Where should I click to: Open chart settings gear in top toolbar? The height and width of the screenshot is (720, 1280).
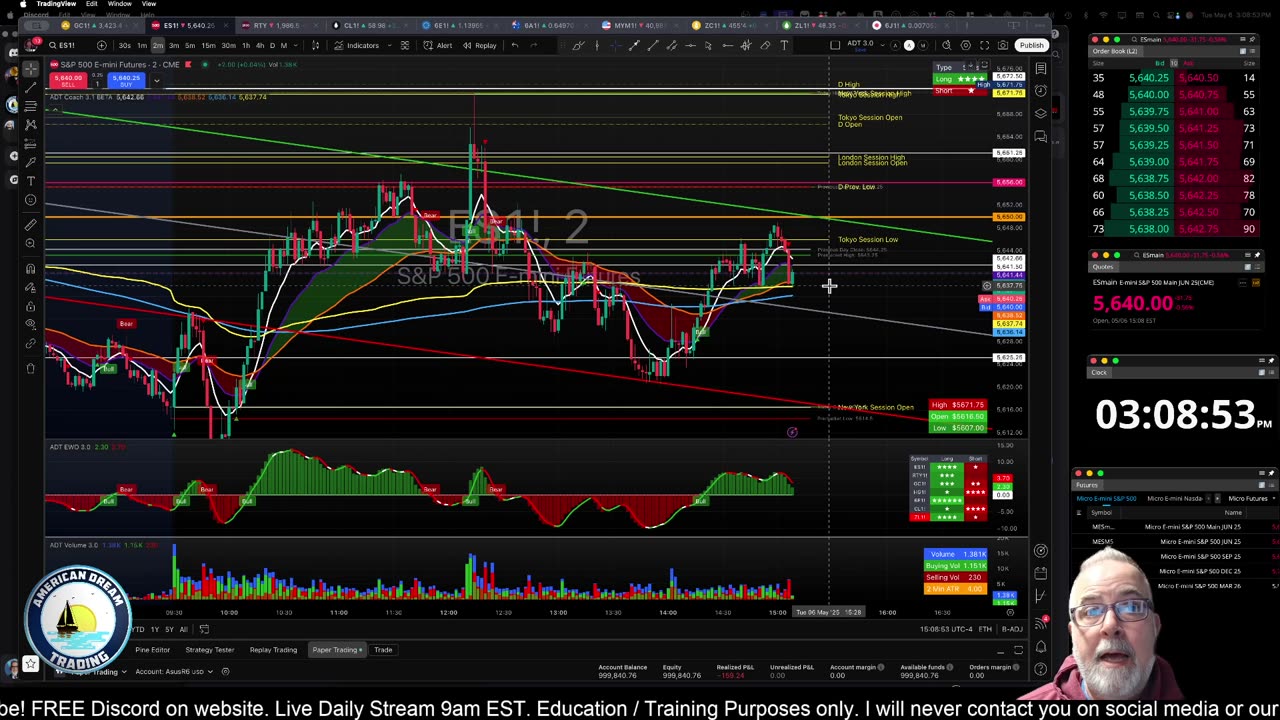(966, 45)
